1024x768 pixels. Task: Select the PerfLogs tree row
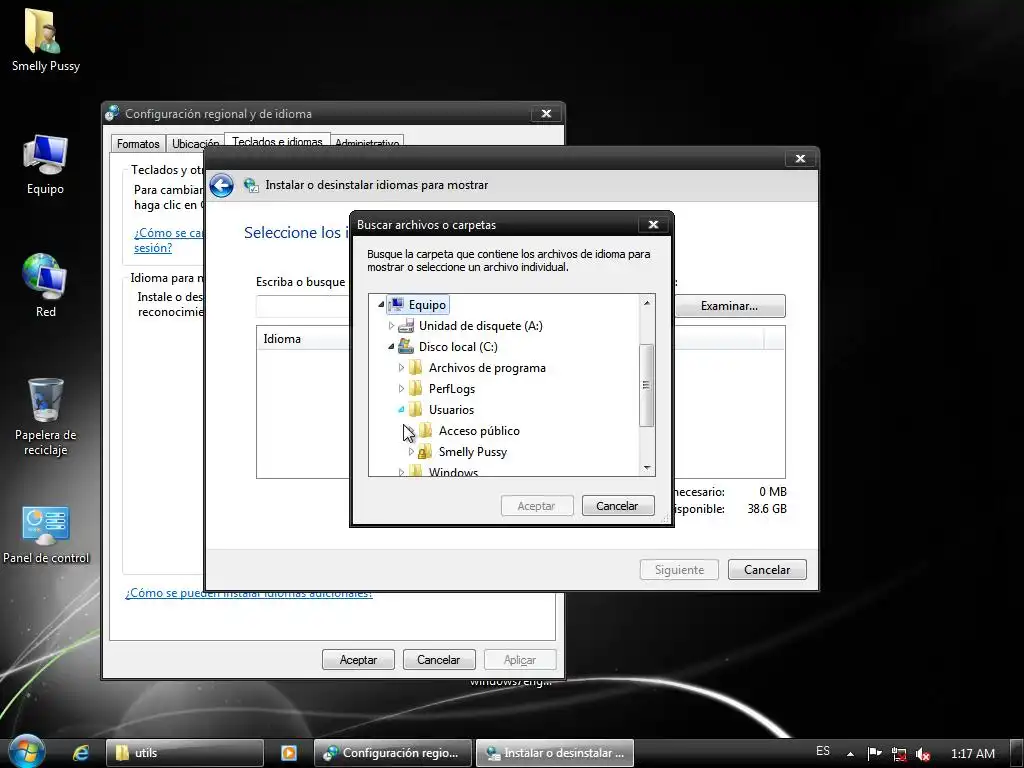click(451, 389)
